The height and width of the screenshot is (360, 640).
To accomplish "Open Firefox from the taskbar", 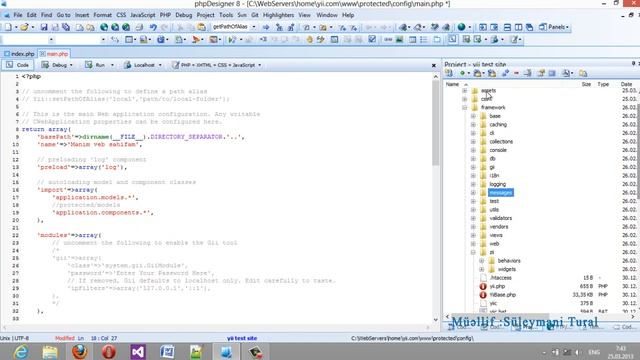I will (80, 351).
